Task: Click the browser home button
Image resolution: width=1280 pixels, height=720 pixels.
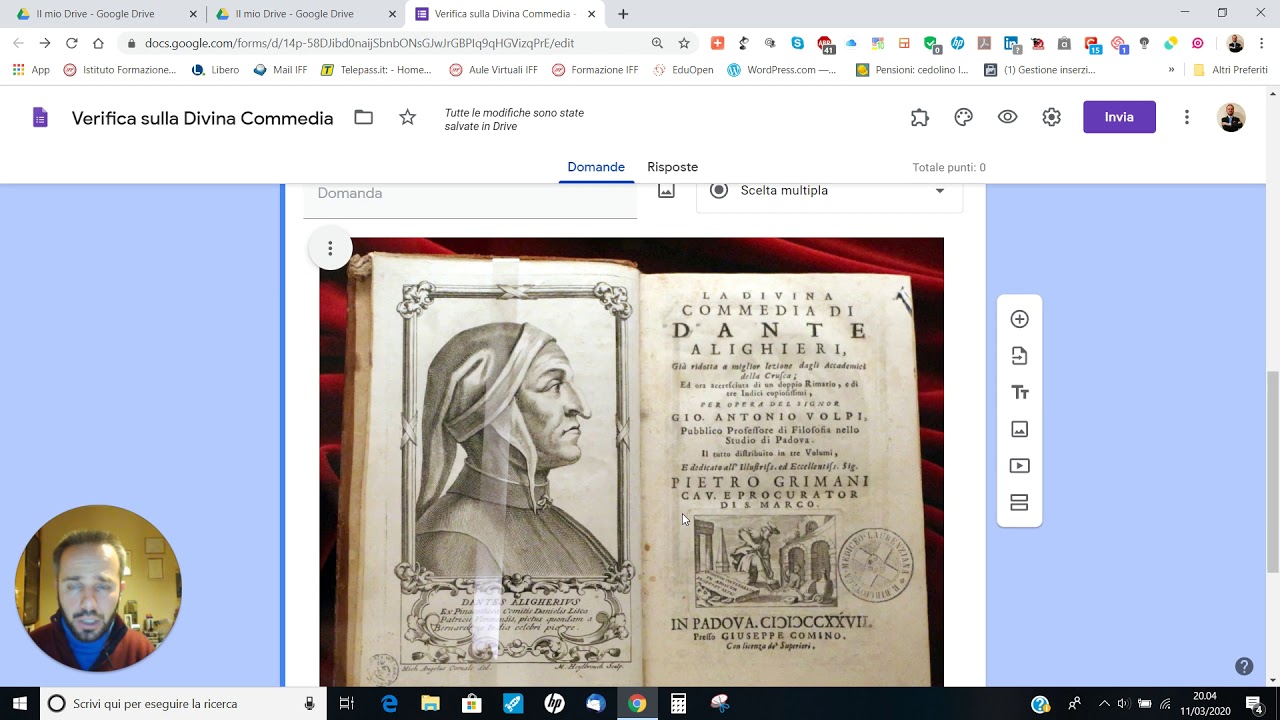Action: [x=98, y=43]
